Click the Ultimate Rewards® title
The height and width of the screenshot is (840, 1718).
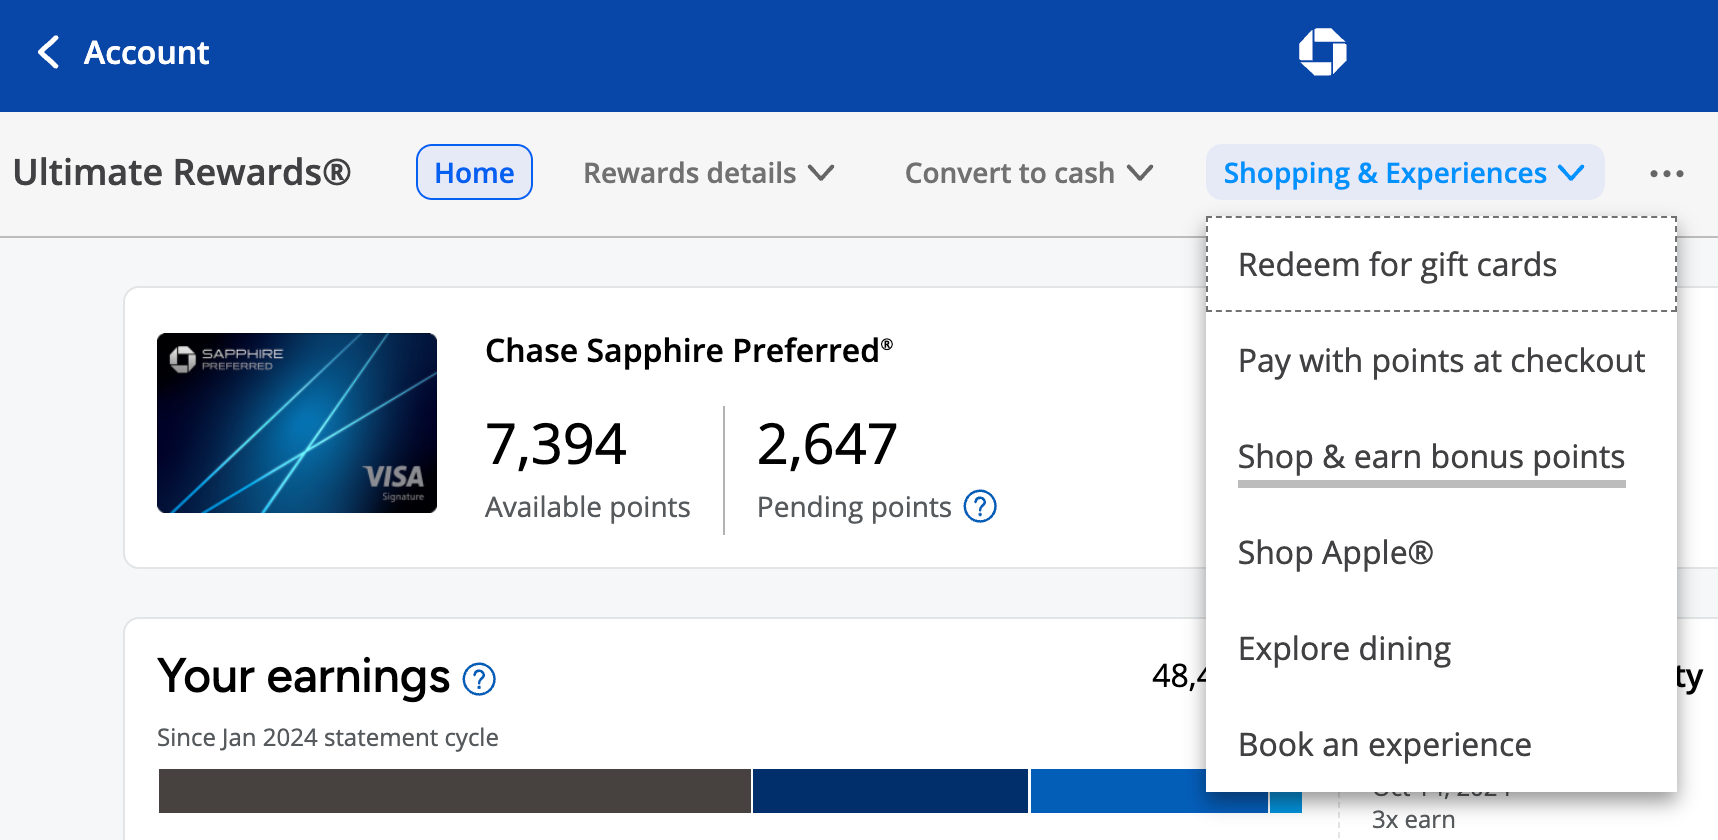coord(182,173)
